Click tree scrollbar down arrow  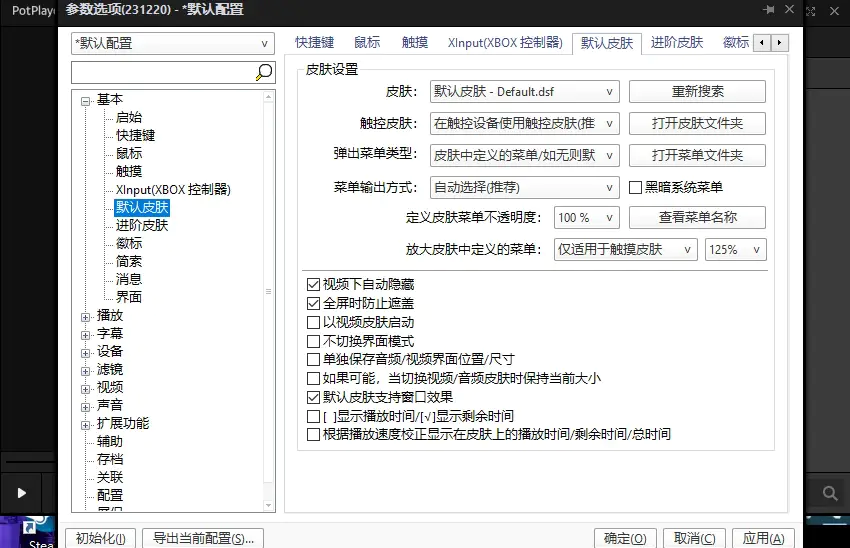268,505
